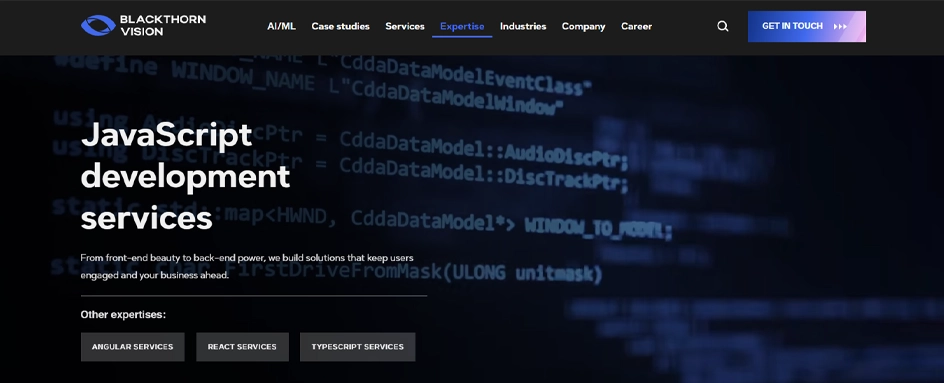Viewport: 944px width, 383px height.
Task: Go to Case studies
Action: tap(340, 26)
